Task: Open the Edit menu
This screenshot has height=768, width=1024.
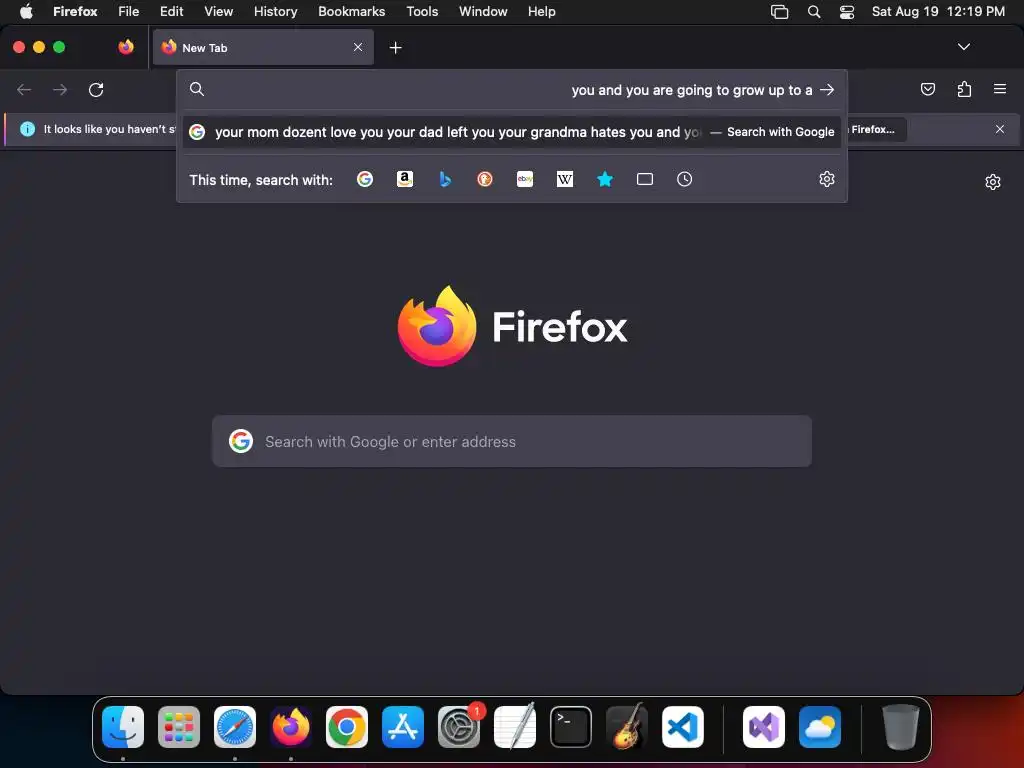Action: click(x=172, y=12)
